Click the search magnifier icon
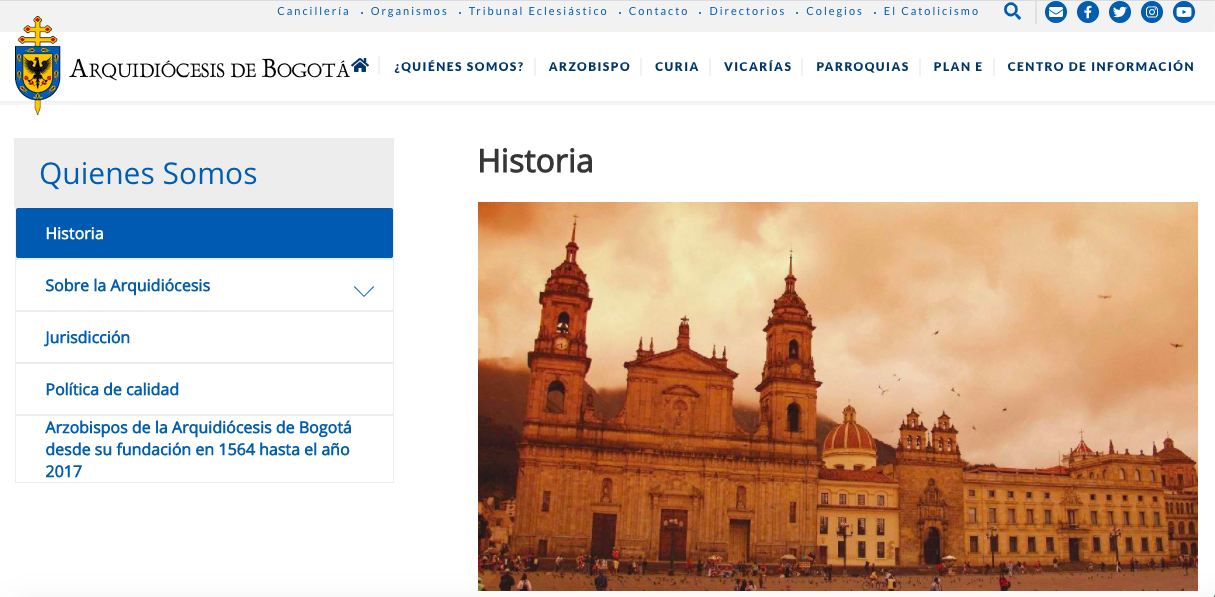The height and width of the screenshot is (597, 1215). (x=1012, y=12)
